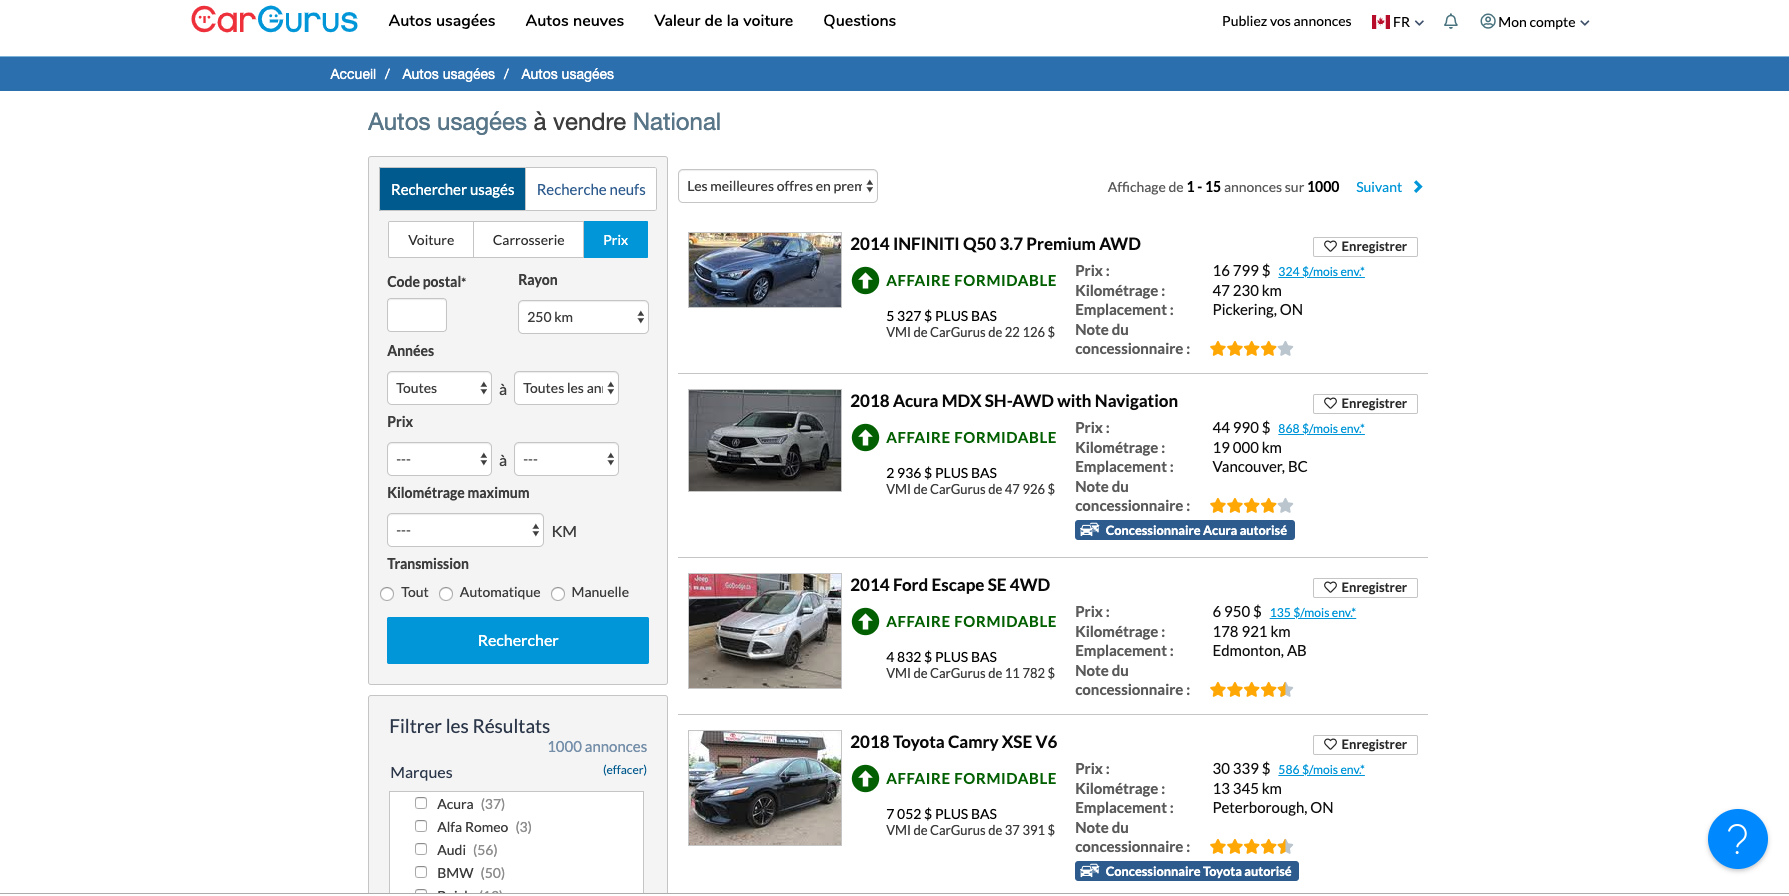The image size is (1789, 896).
Task: Select the Tout transmission option
Action: coord(387,594)
